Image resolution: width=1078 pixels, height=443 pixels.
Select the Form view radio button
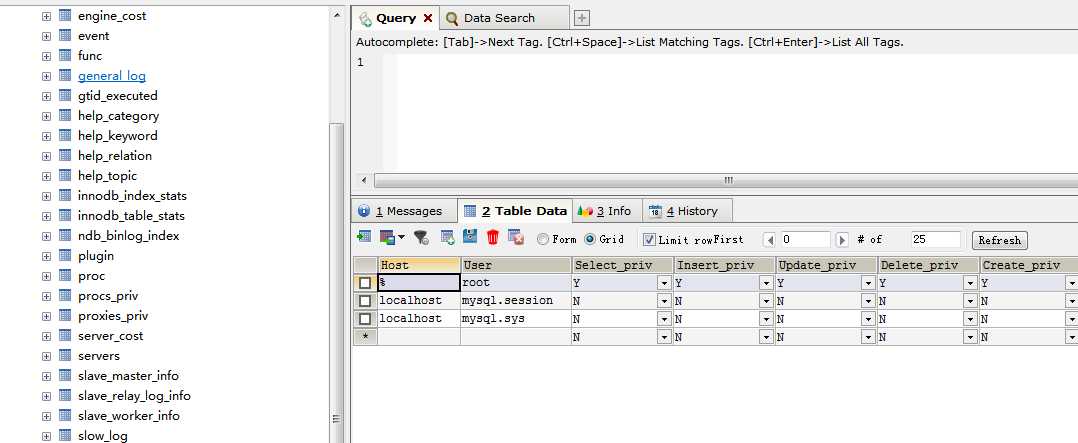(x=542, y=239)
